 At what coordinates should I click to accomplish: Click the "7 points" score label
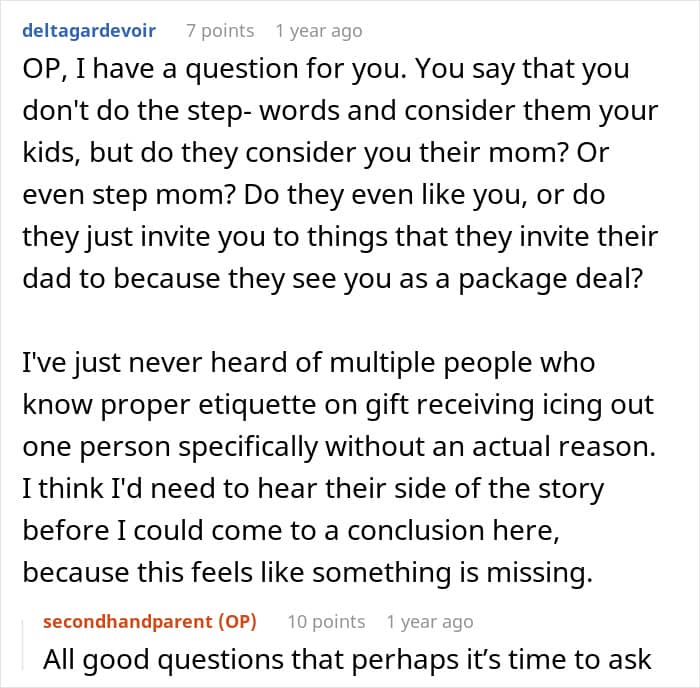[220, 31]
